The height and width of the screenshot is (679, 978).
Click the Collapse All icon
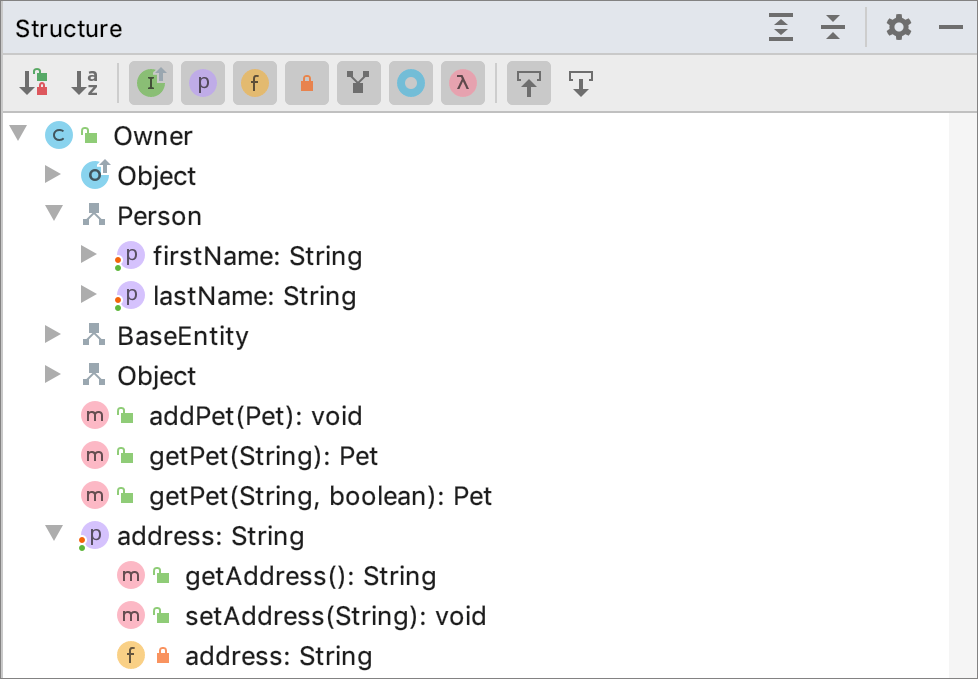[833, 27]
